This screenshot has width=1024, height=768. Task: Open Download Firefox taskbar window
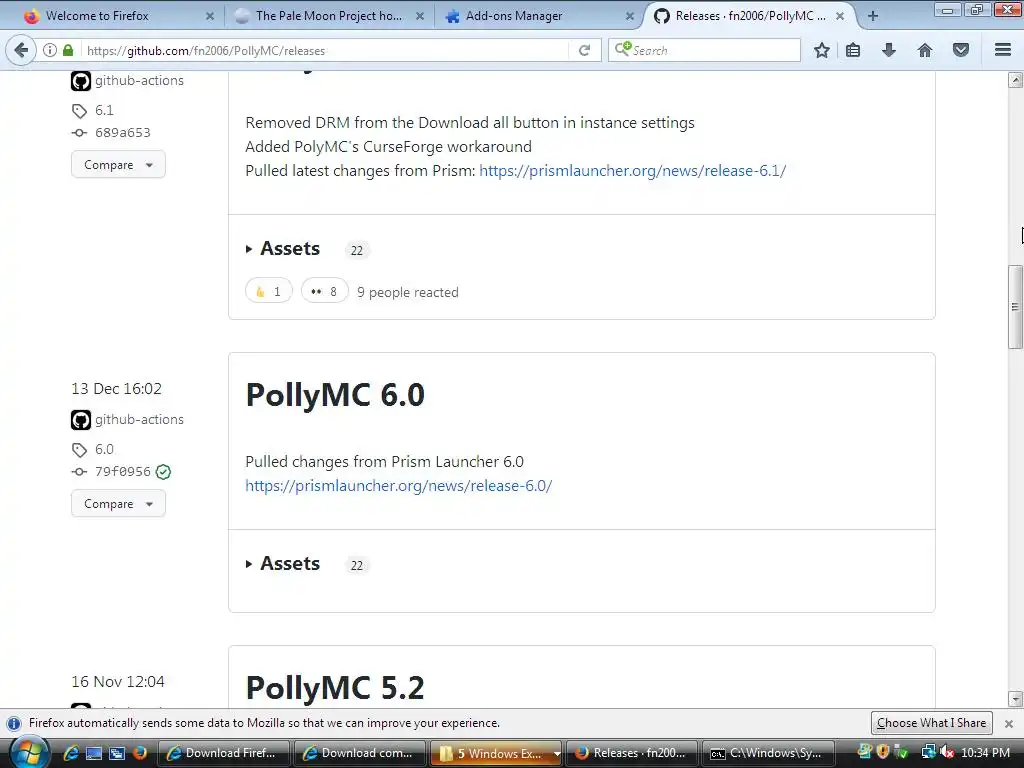[x=223, y=753]
